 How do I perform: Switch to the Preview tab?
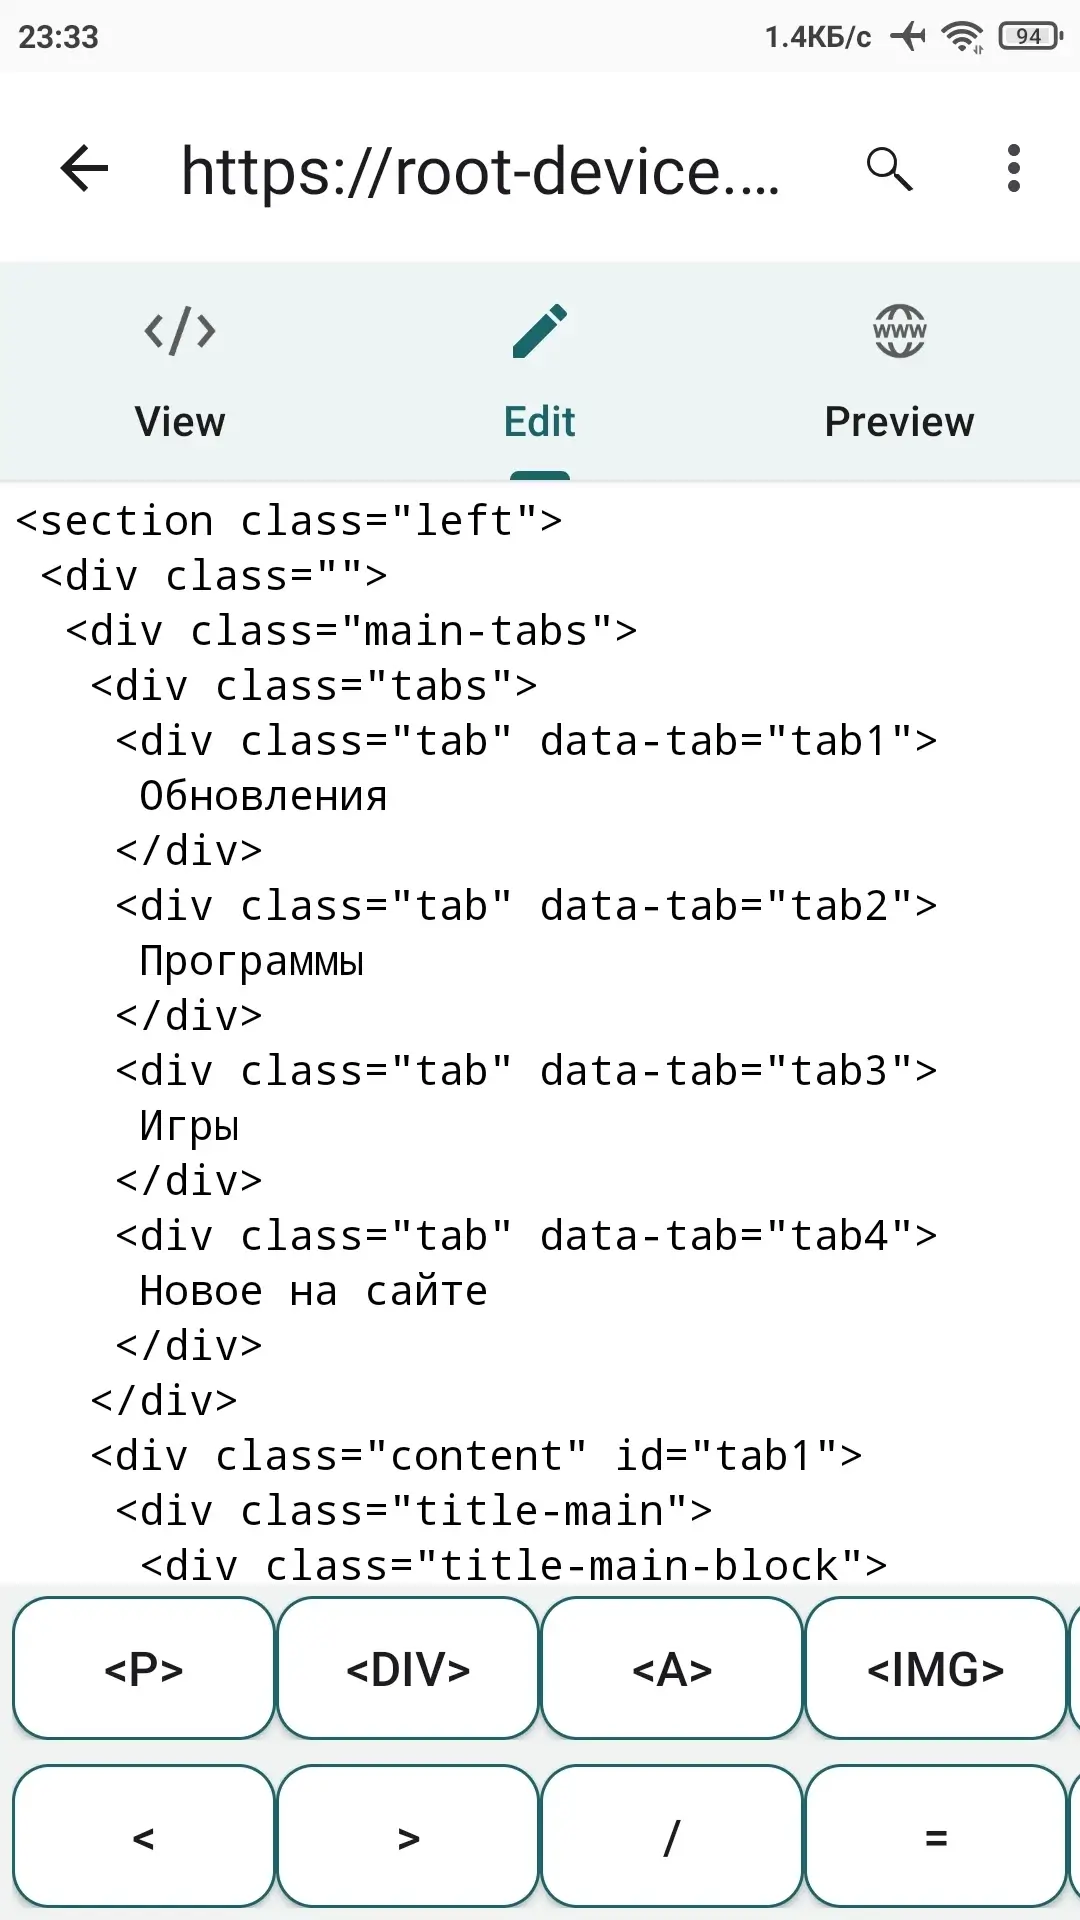900,372
